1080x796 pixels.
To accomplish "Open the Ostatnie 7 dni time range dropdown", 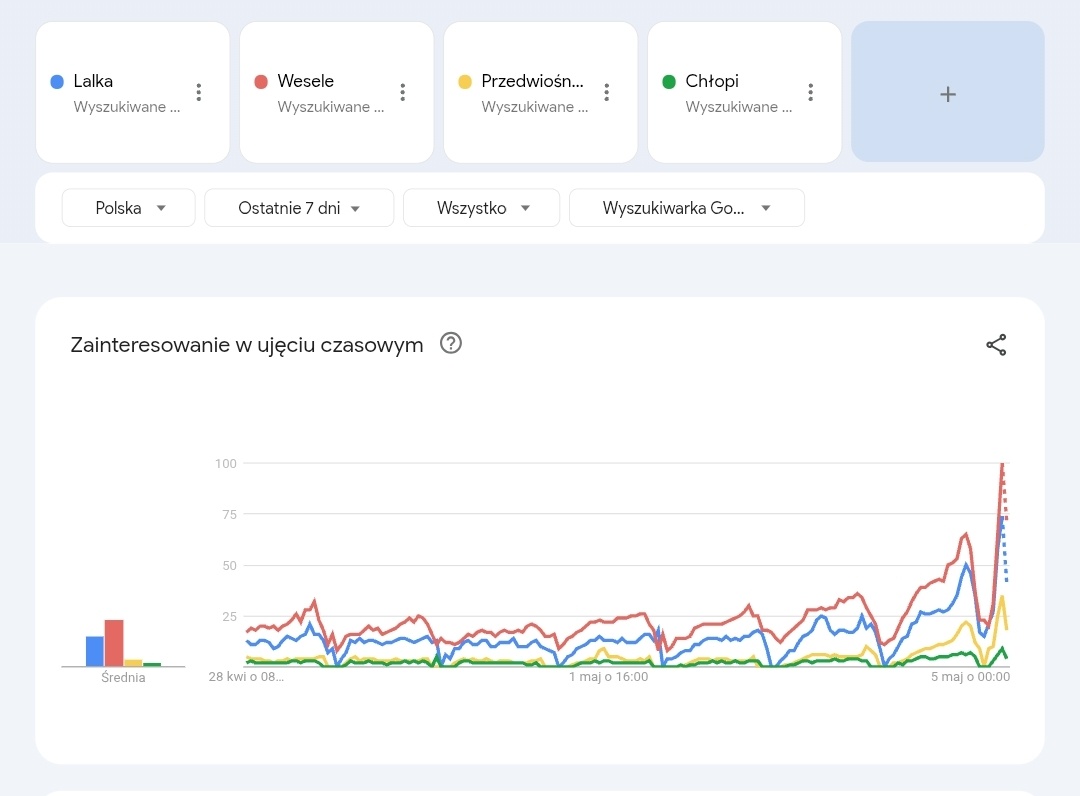I will pyautogui.click(x=299, y=208).
